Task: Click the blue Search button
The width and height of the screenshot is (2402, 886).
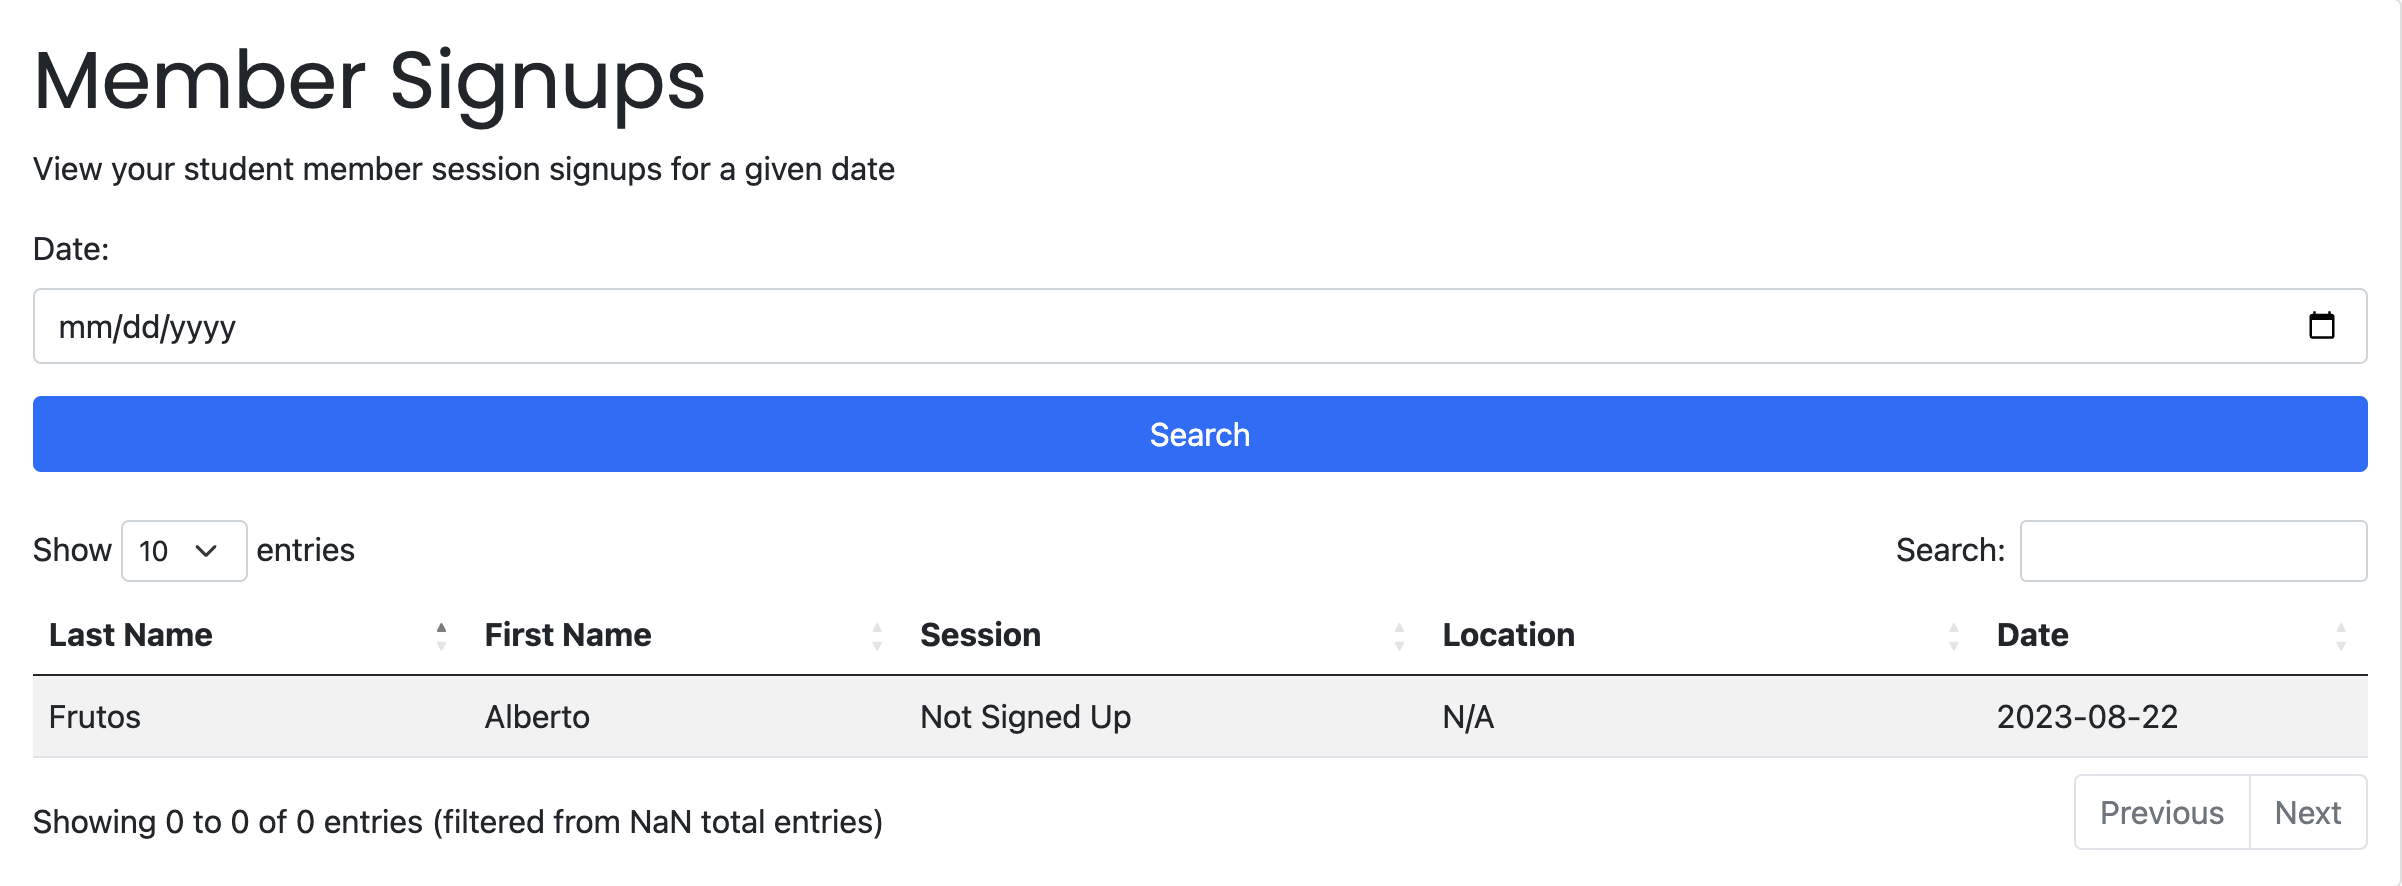Action: 1200,434
